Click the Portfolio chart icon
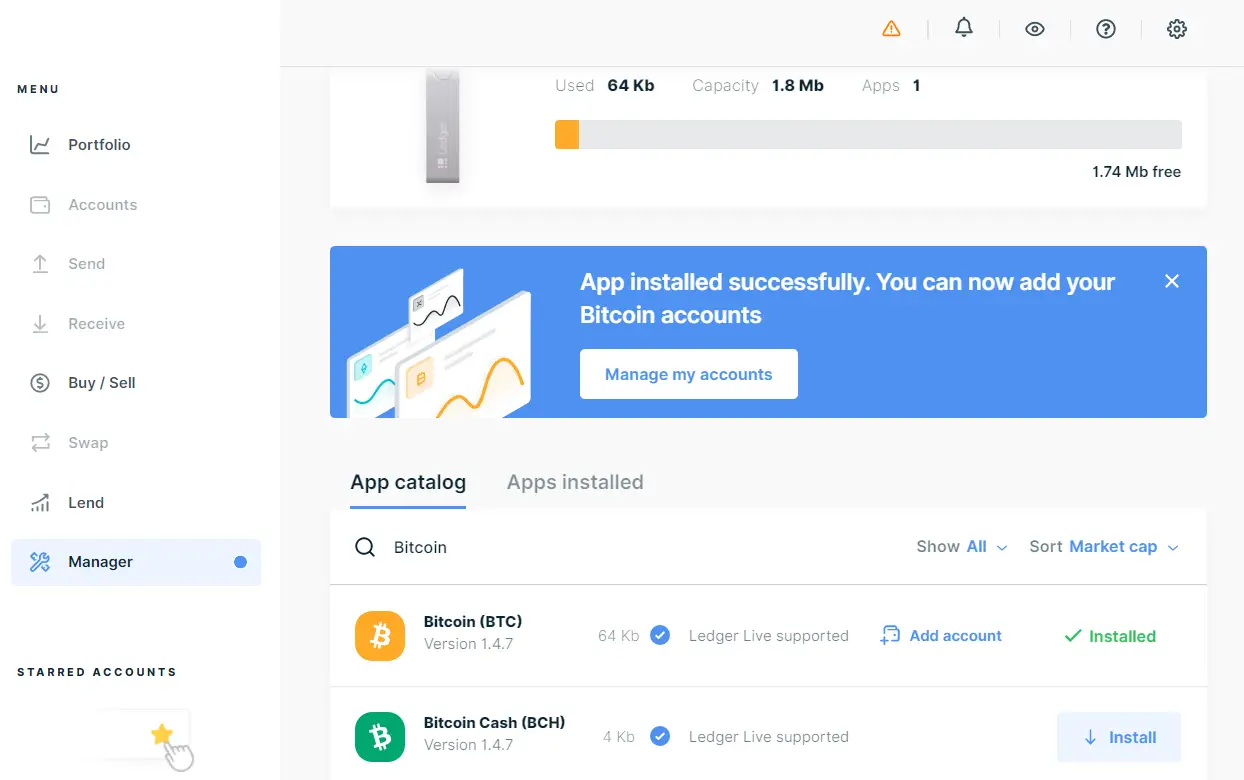Image resolution: width=1244 pixels, height=780 pixels. pos(40,145)
